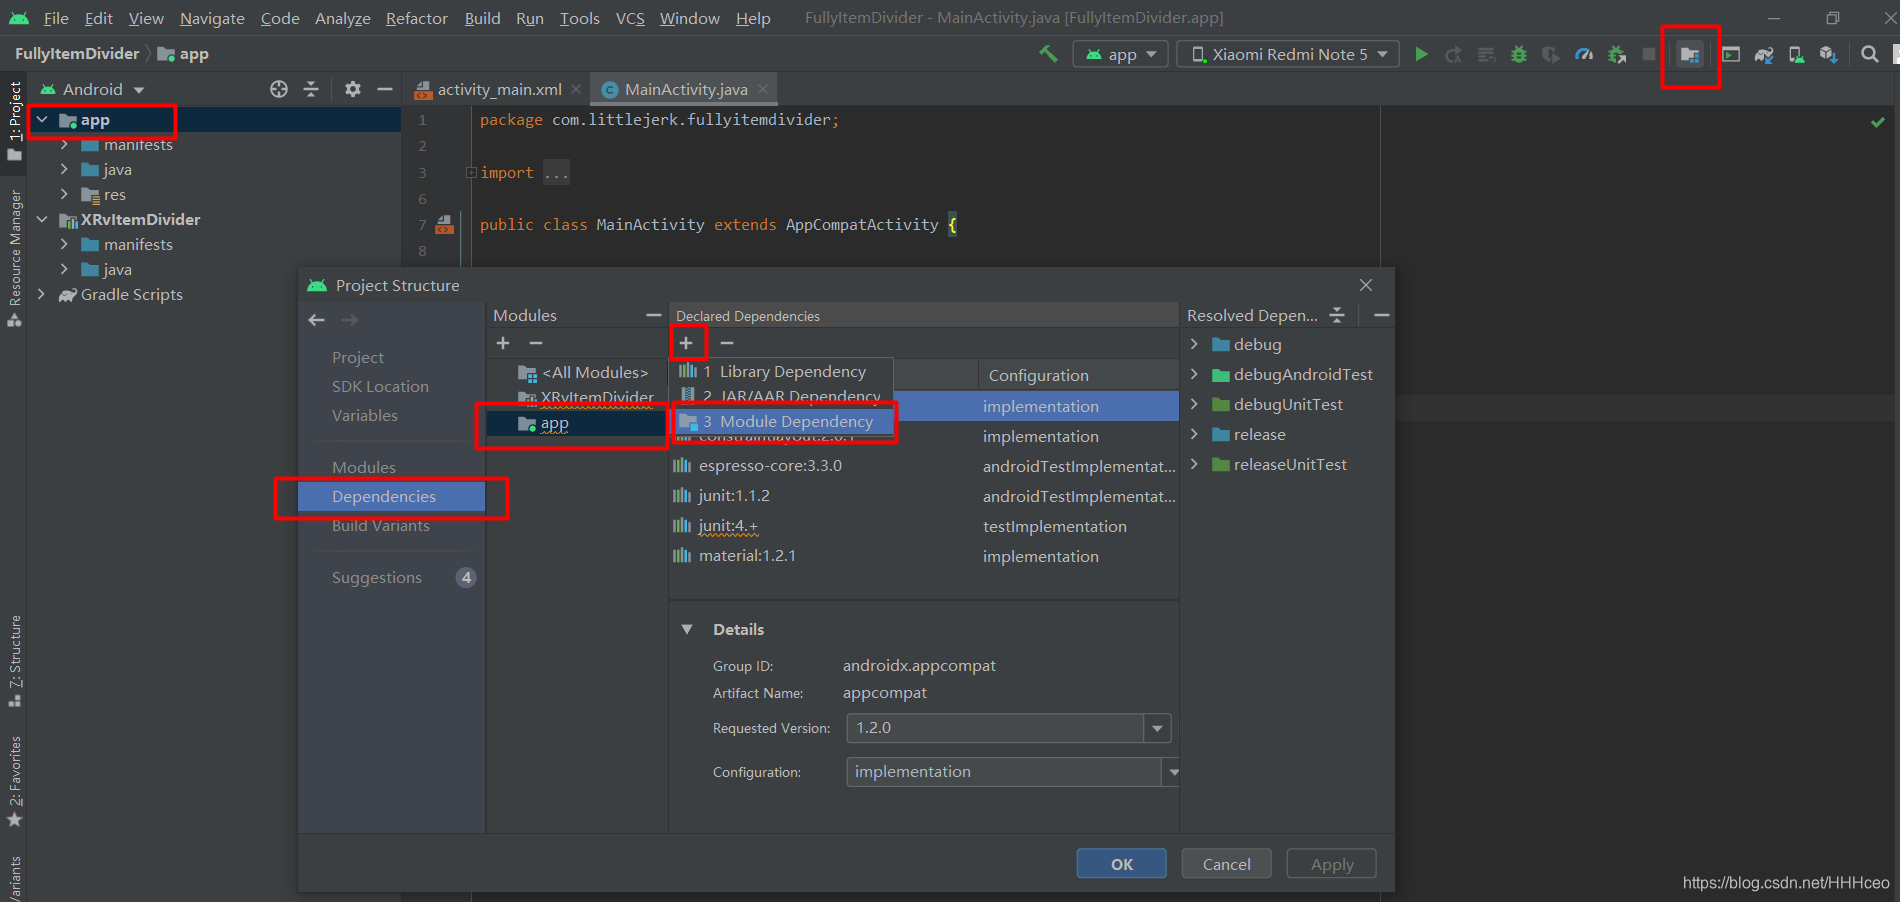1900x902 pixels.
Task: Select the junit:1.1.2 dependency row
Action: pyautogui.click(x=923, y=495)
